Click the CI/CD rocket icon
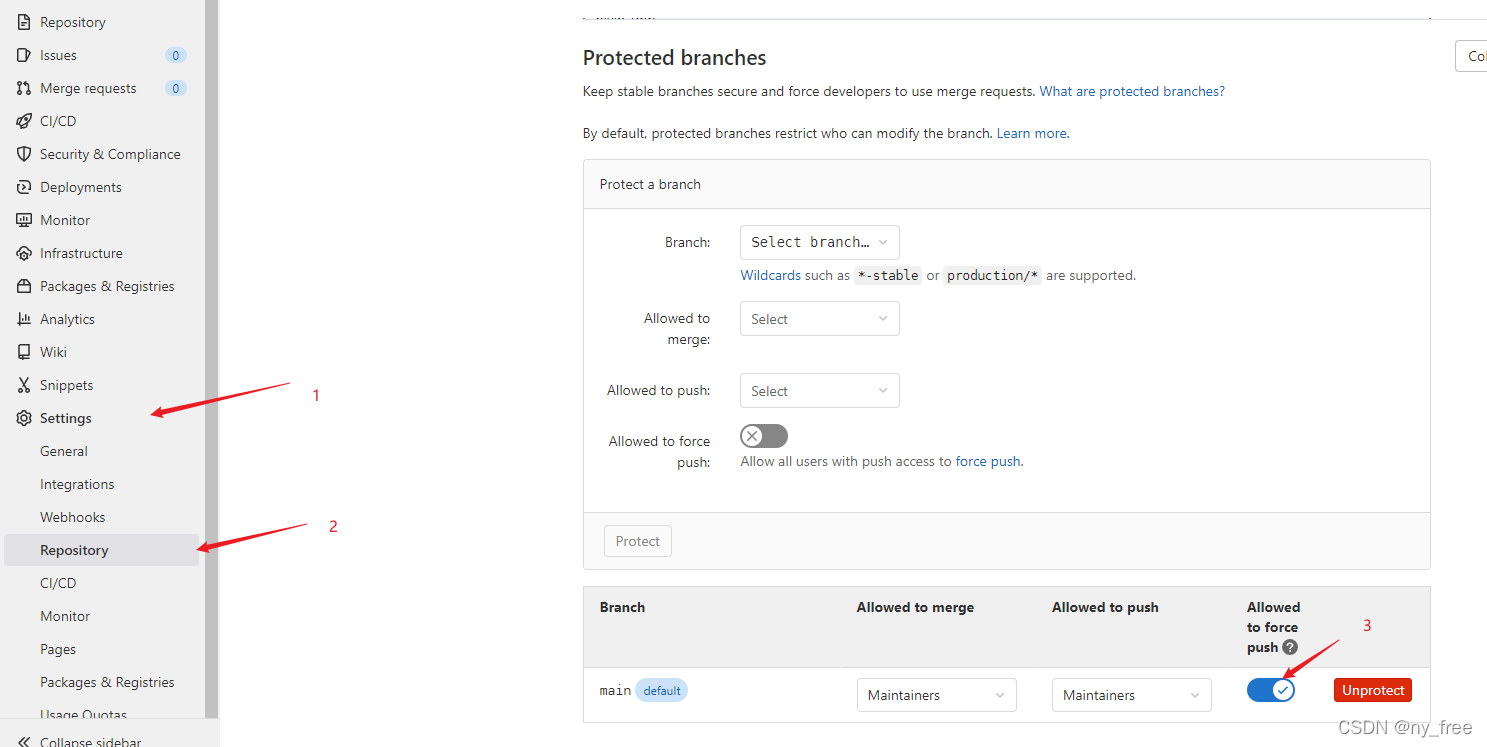The height and width of the screenshot is (747, 1487). [x=24, y=121]
